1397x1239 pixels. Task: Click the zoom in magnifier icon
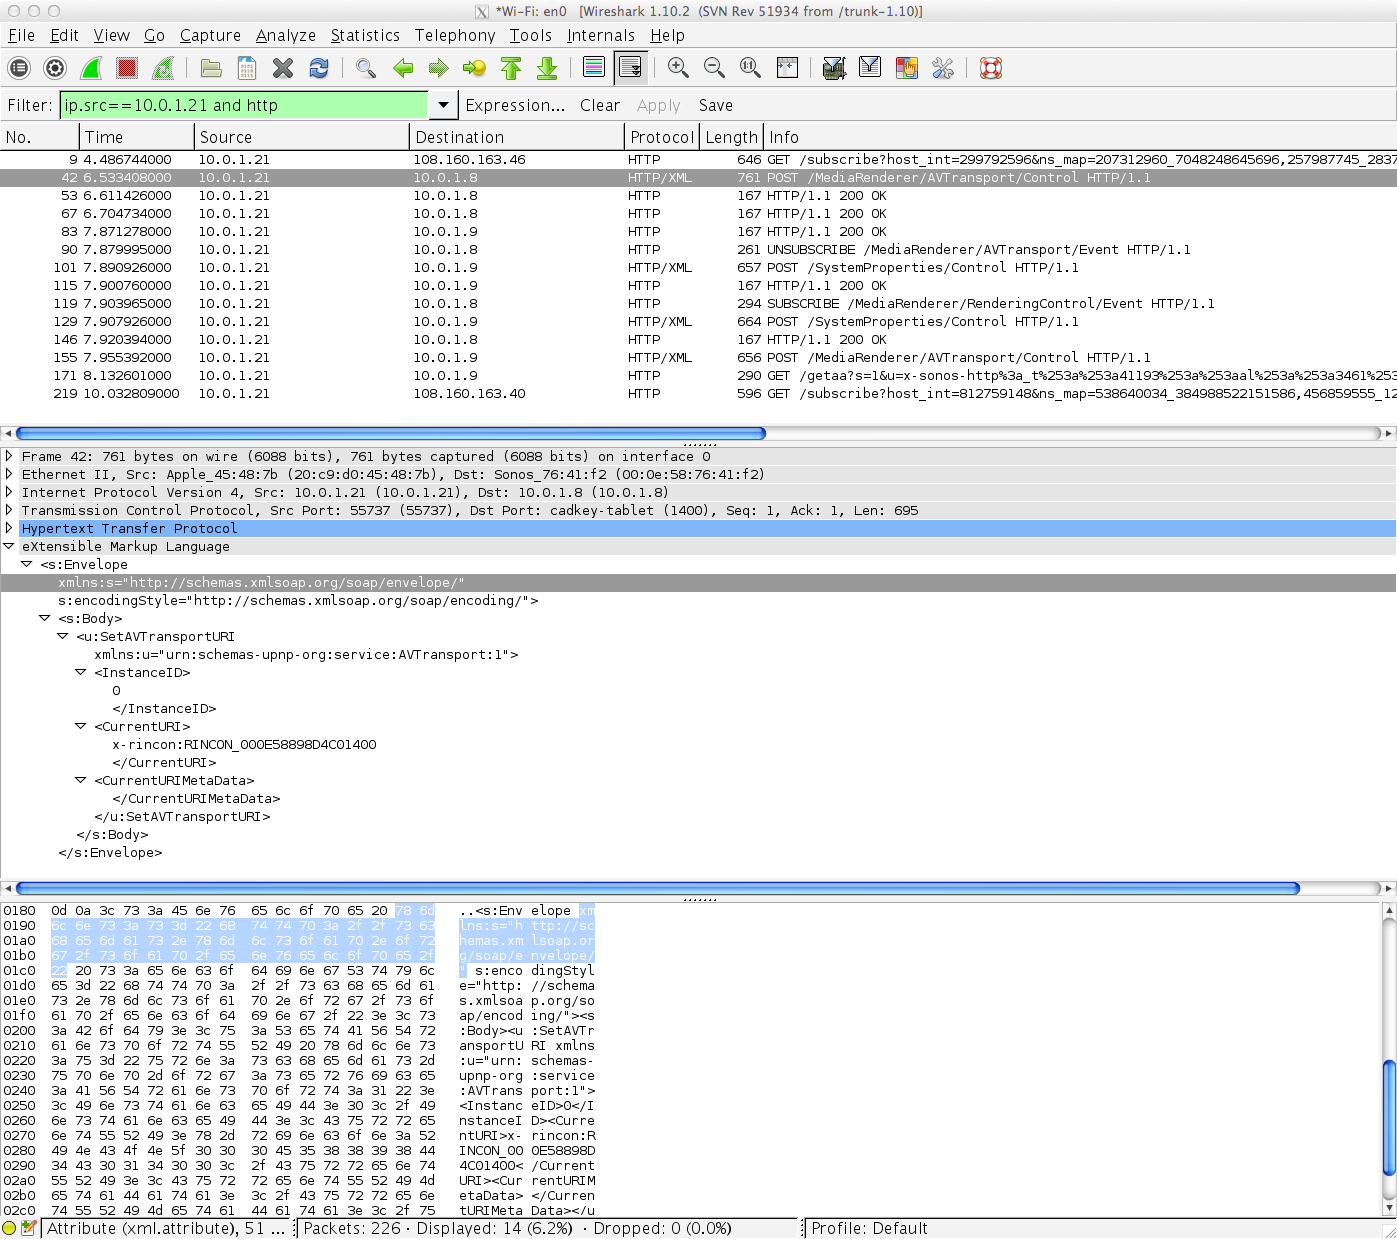click(678, 68)
